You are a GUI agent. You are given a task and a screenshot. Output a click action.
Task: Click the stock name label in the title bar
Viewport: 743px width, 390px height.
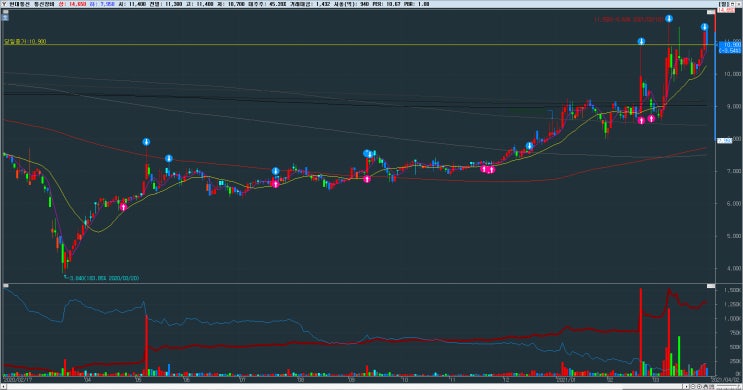pyautogui.click(x=18, y=4)
